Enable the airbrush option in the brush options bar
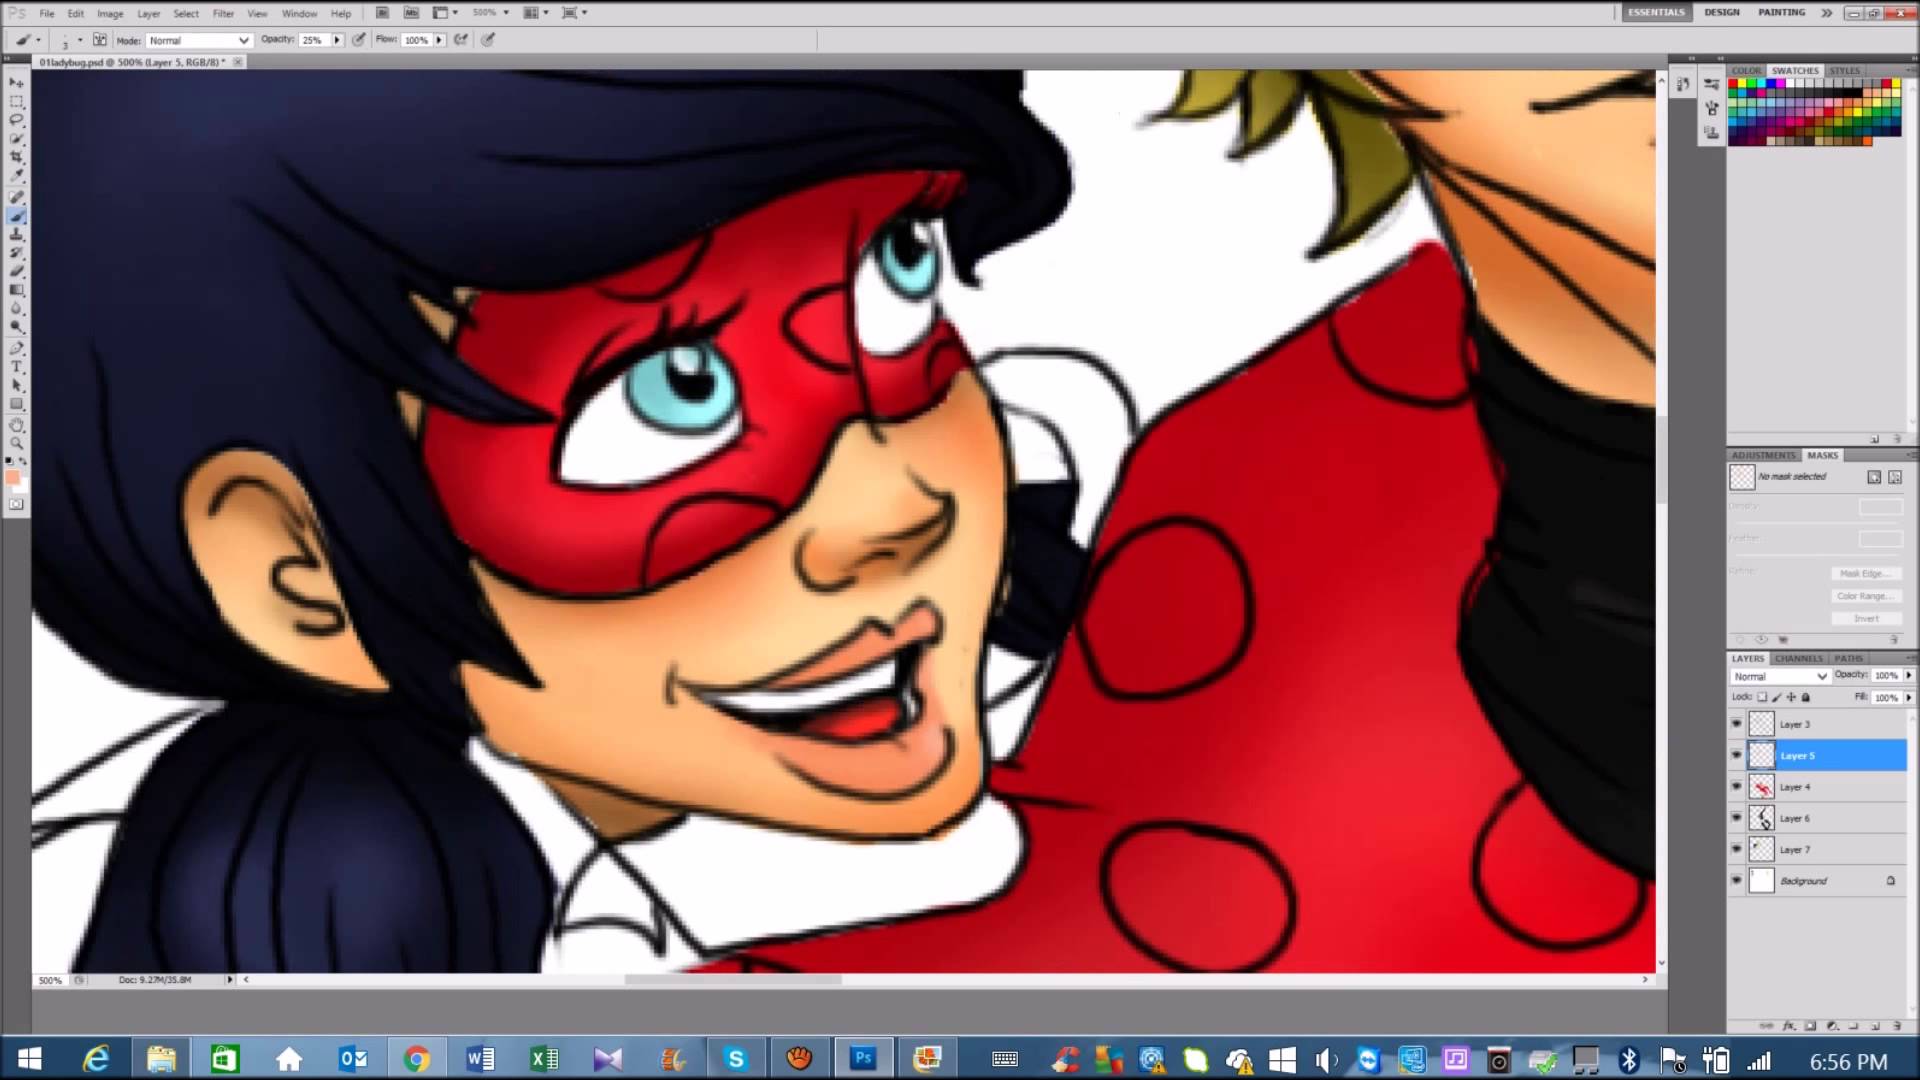This screenshot has height=1080, width=1920. [x=461, y=40]
